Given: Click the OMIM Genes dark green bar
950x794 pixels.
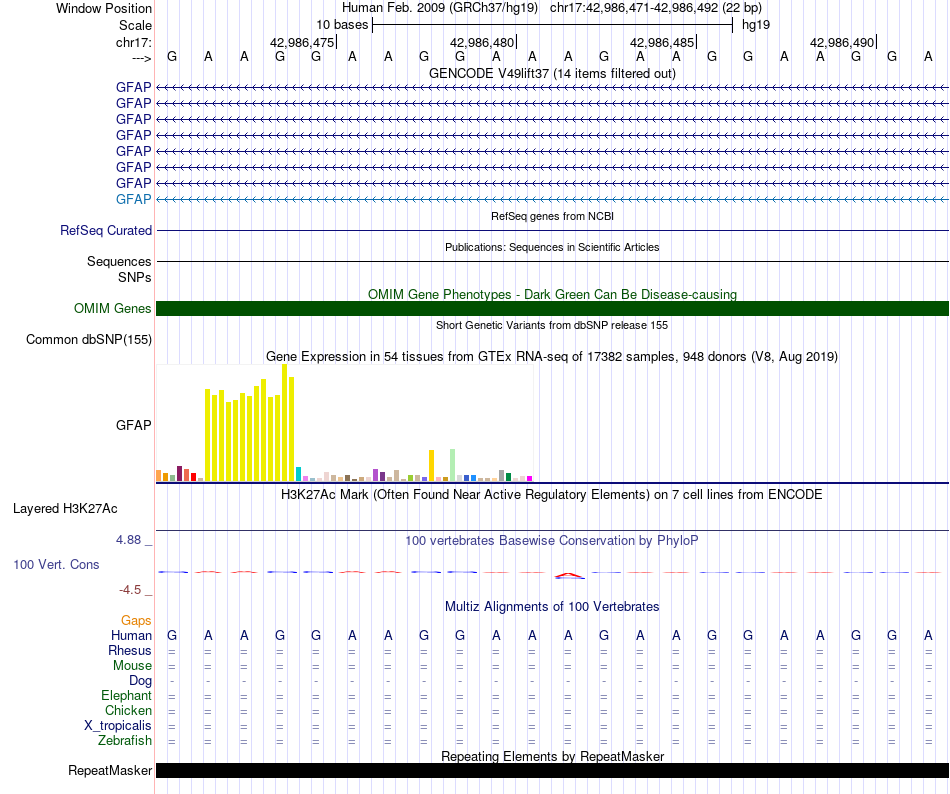Looking at the screenshot, I should 552,308.
